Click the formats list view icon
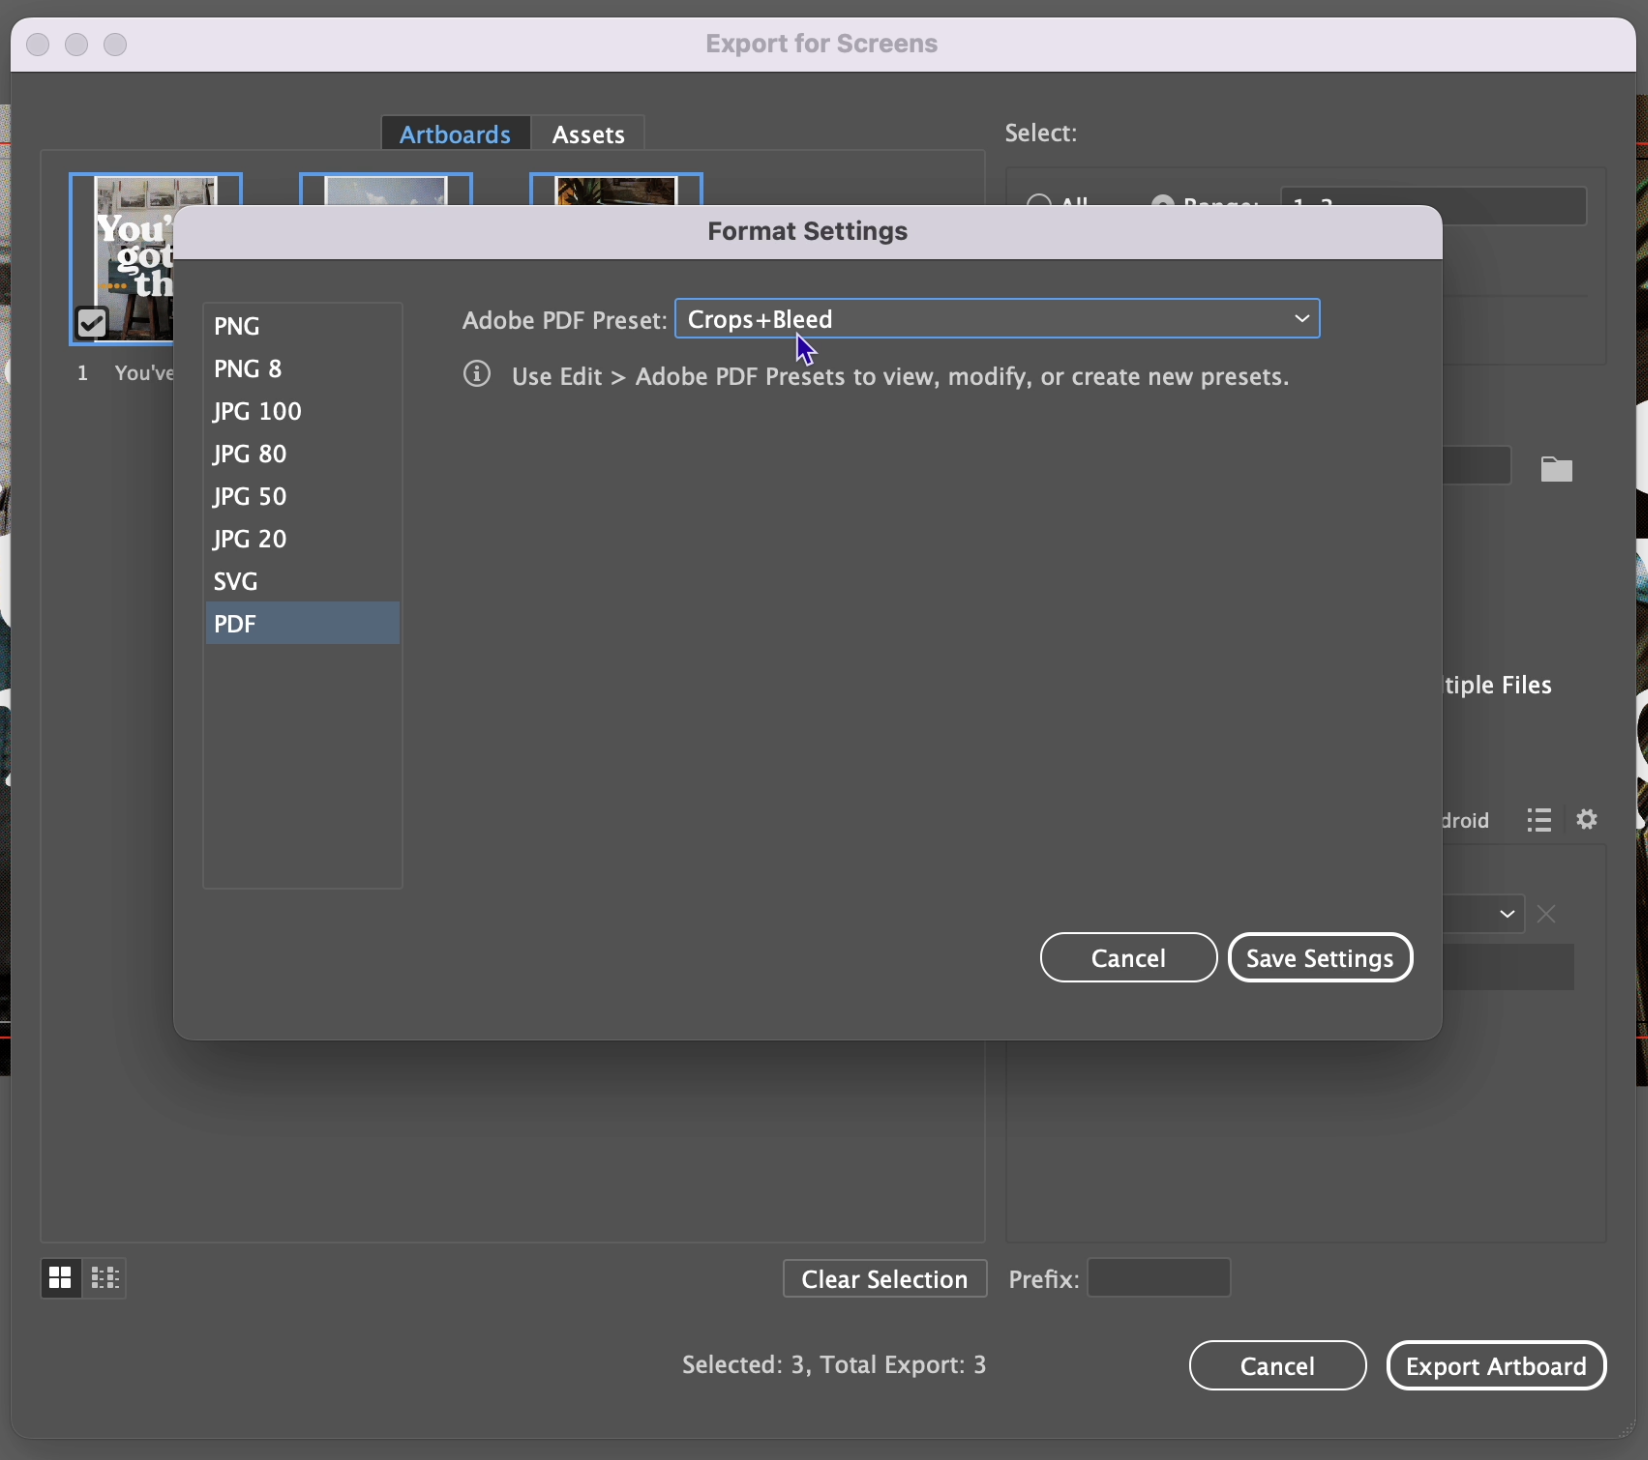Screen dimensions: 1648x1460 tap(1539, 820)
